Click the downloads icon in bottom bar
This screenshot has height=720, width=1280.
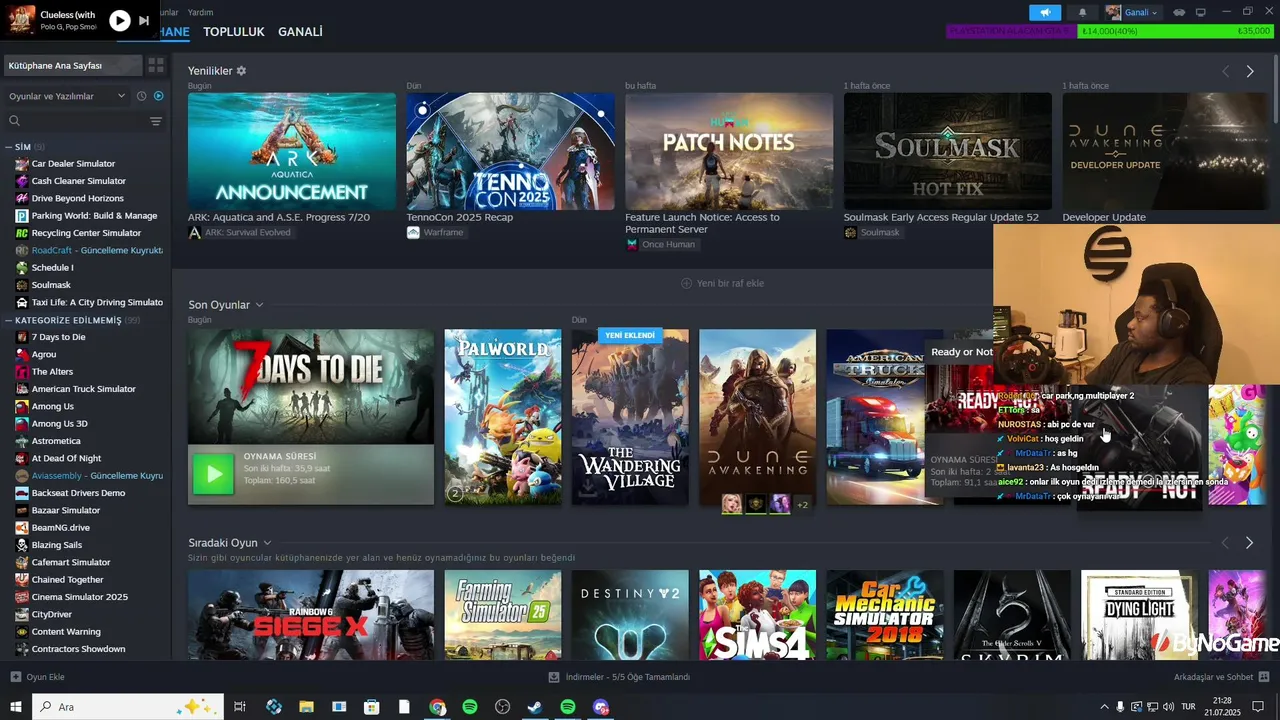(554, 677)
